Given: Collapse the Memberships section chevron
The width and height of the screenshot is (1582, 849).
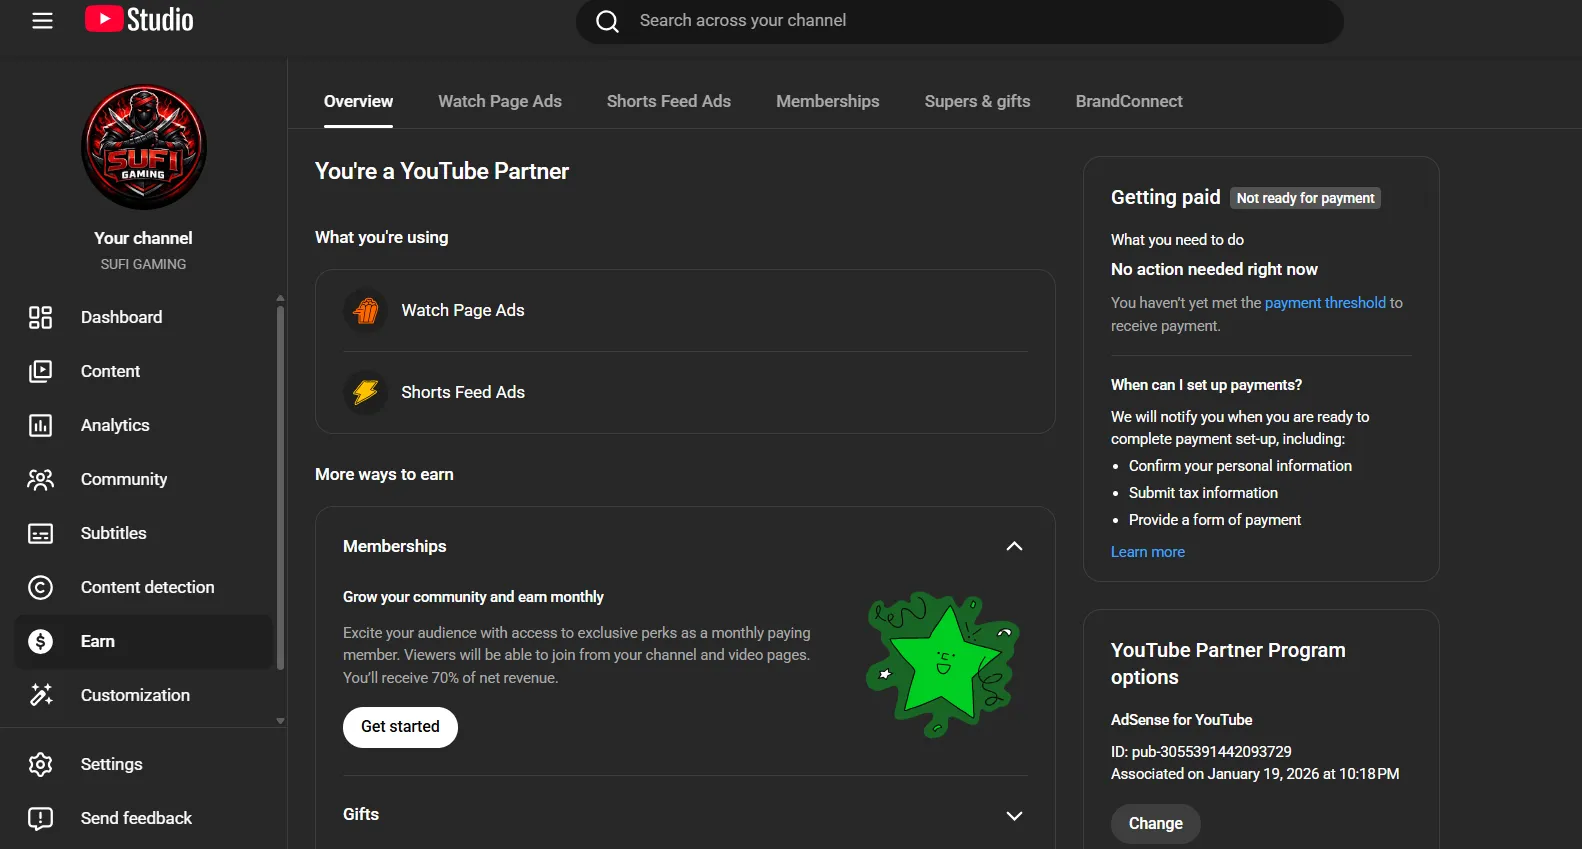Looking at the screenshot, I should 1014,546.
